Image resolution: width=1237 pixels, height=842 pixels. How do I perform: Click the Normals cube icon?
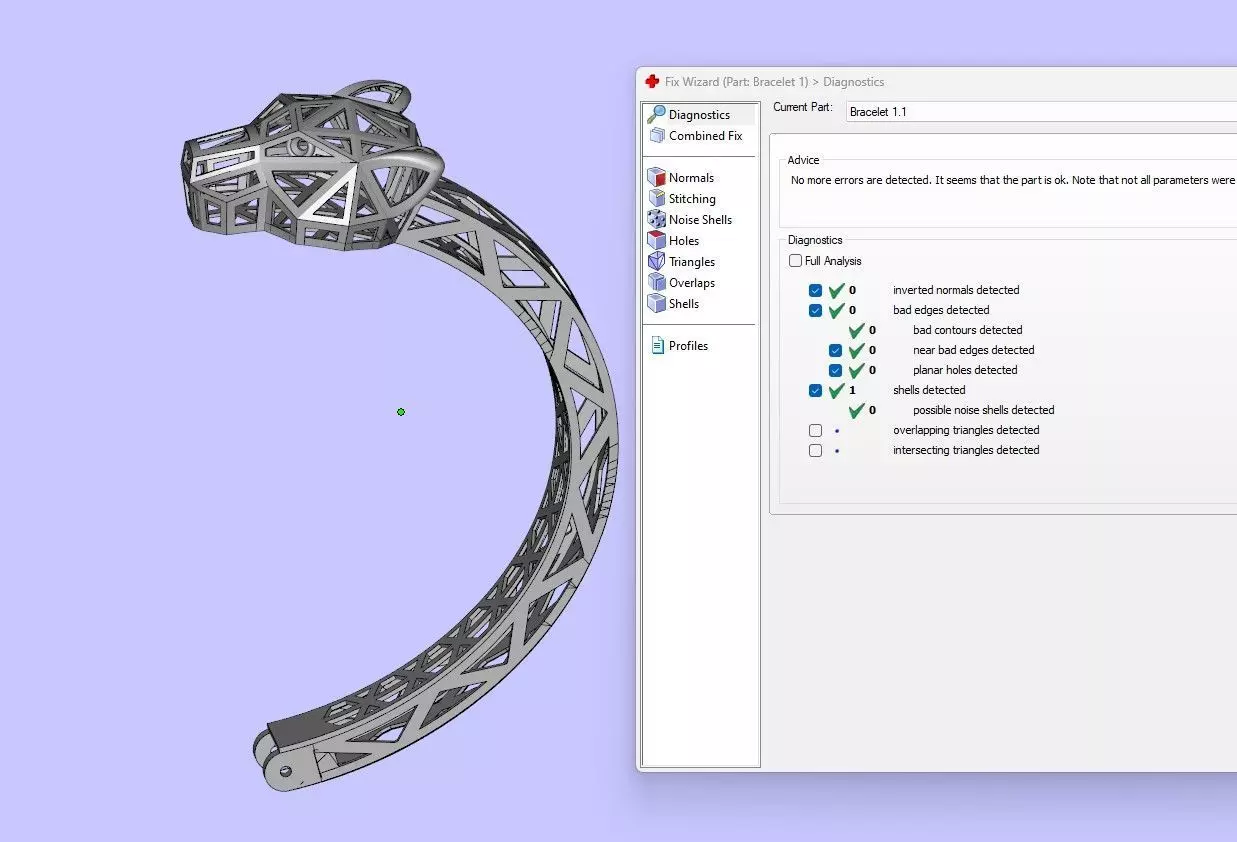656,177
